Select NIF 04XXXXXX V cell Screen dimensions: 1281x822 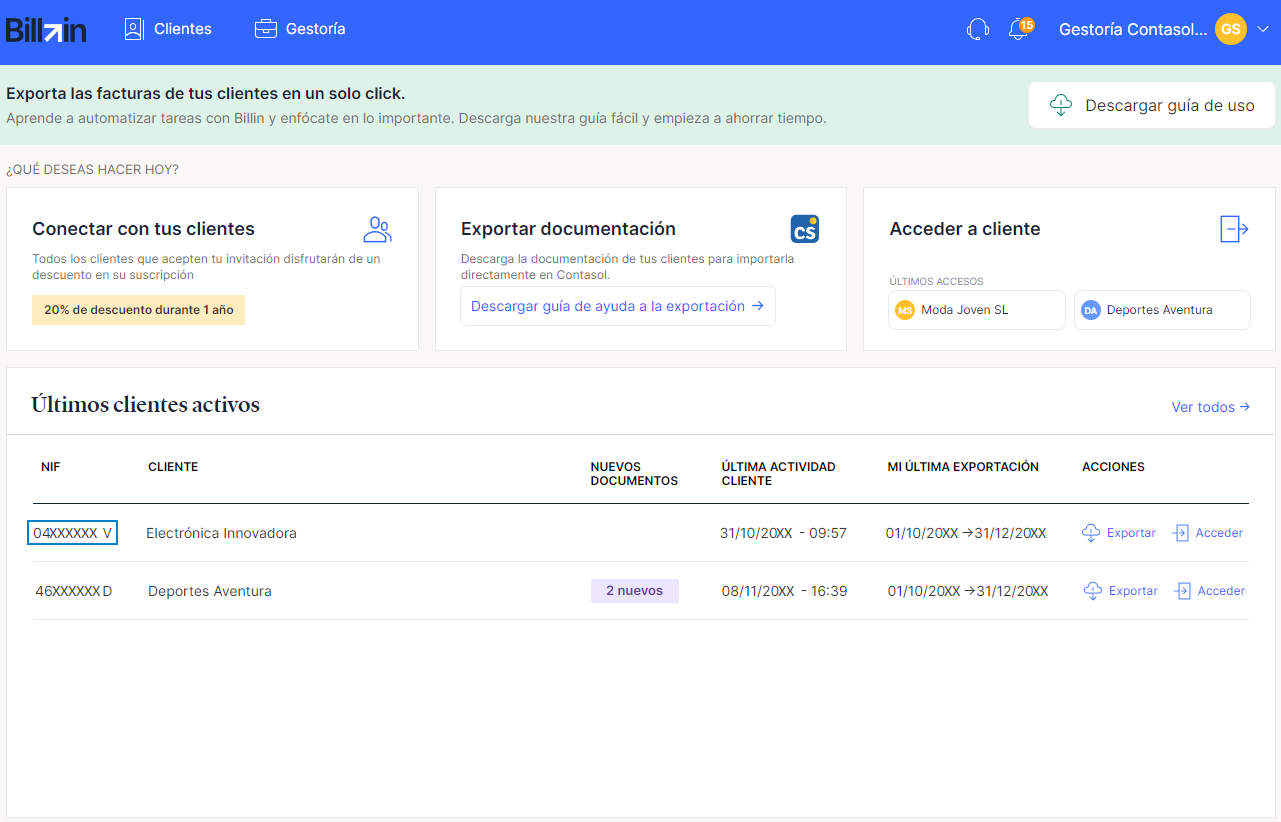(72, 533)
